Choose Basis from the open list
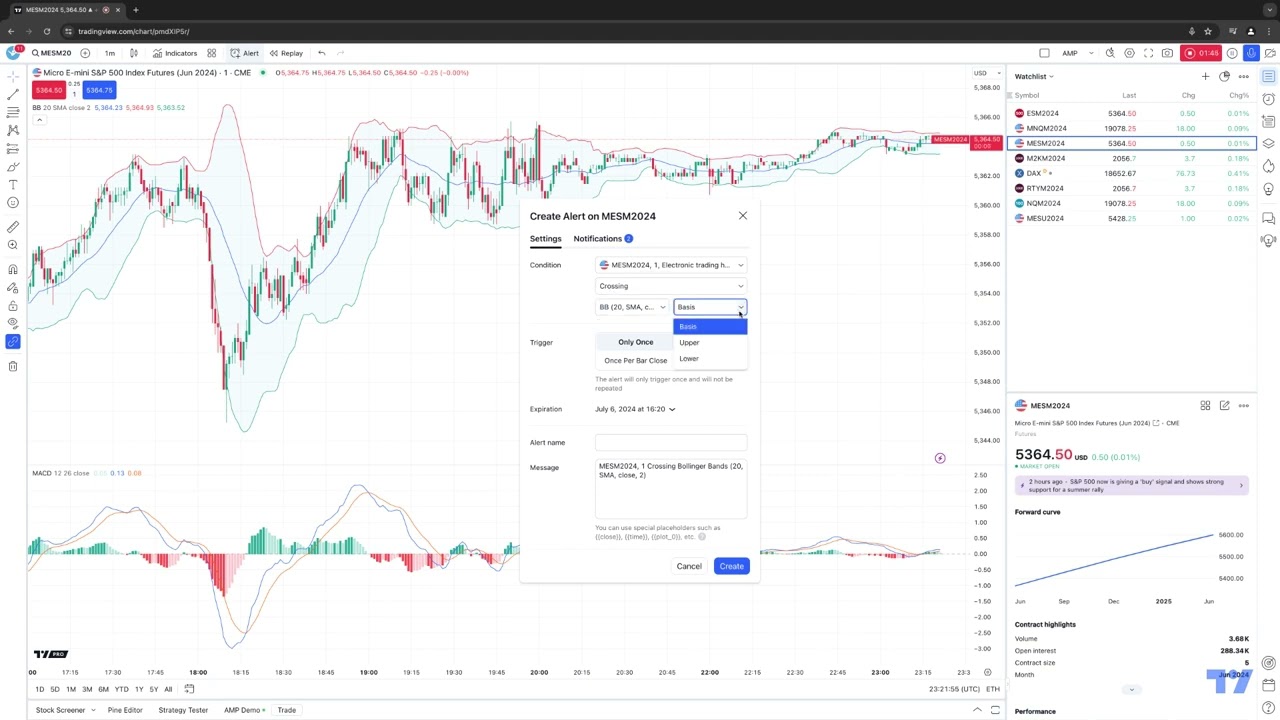 [x=710, y=327]
